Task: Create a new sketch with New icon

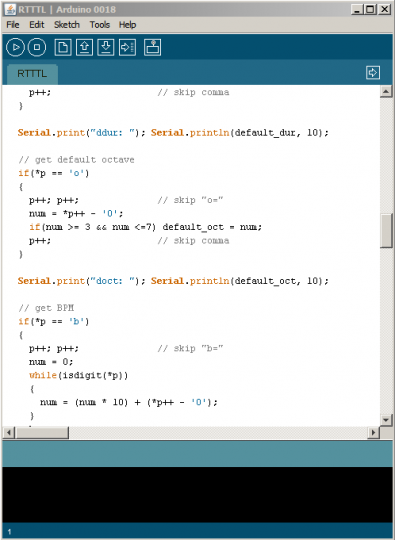Action: [x=63, y=47]
